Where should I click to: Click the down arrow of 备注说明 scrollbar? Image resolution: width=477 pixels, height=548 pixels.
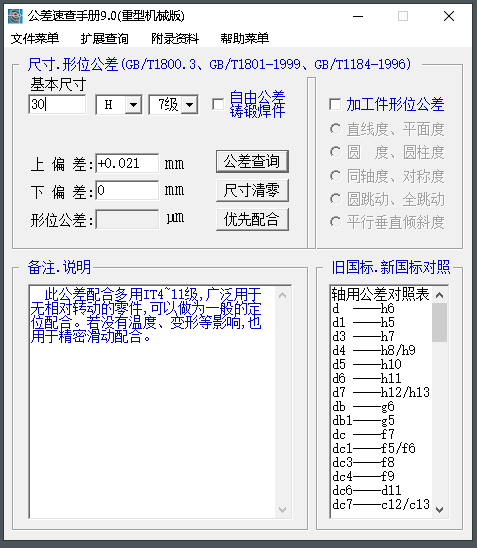tap(283, 510)
